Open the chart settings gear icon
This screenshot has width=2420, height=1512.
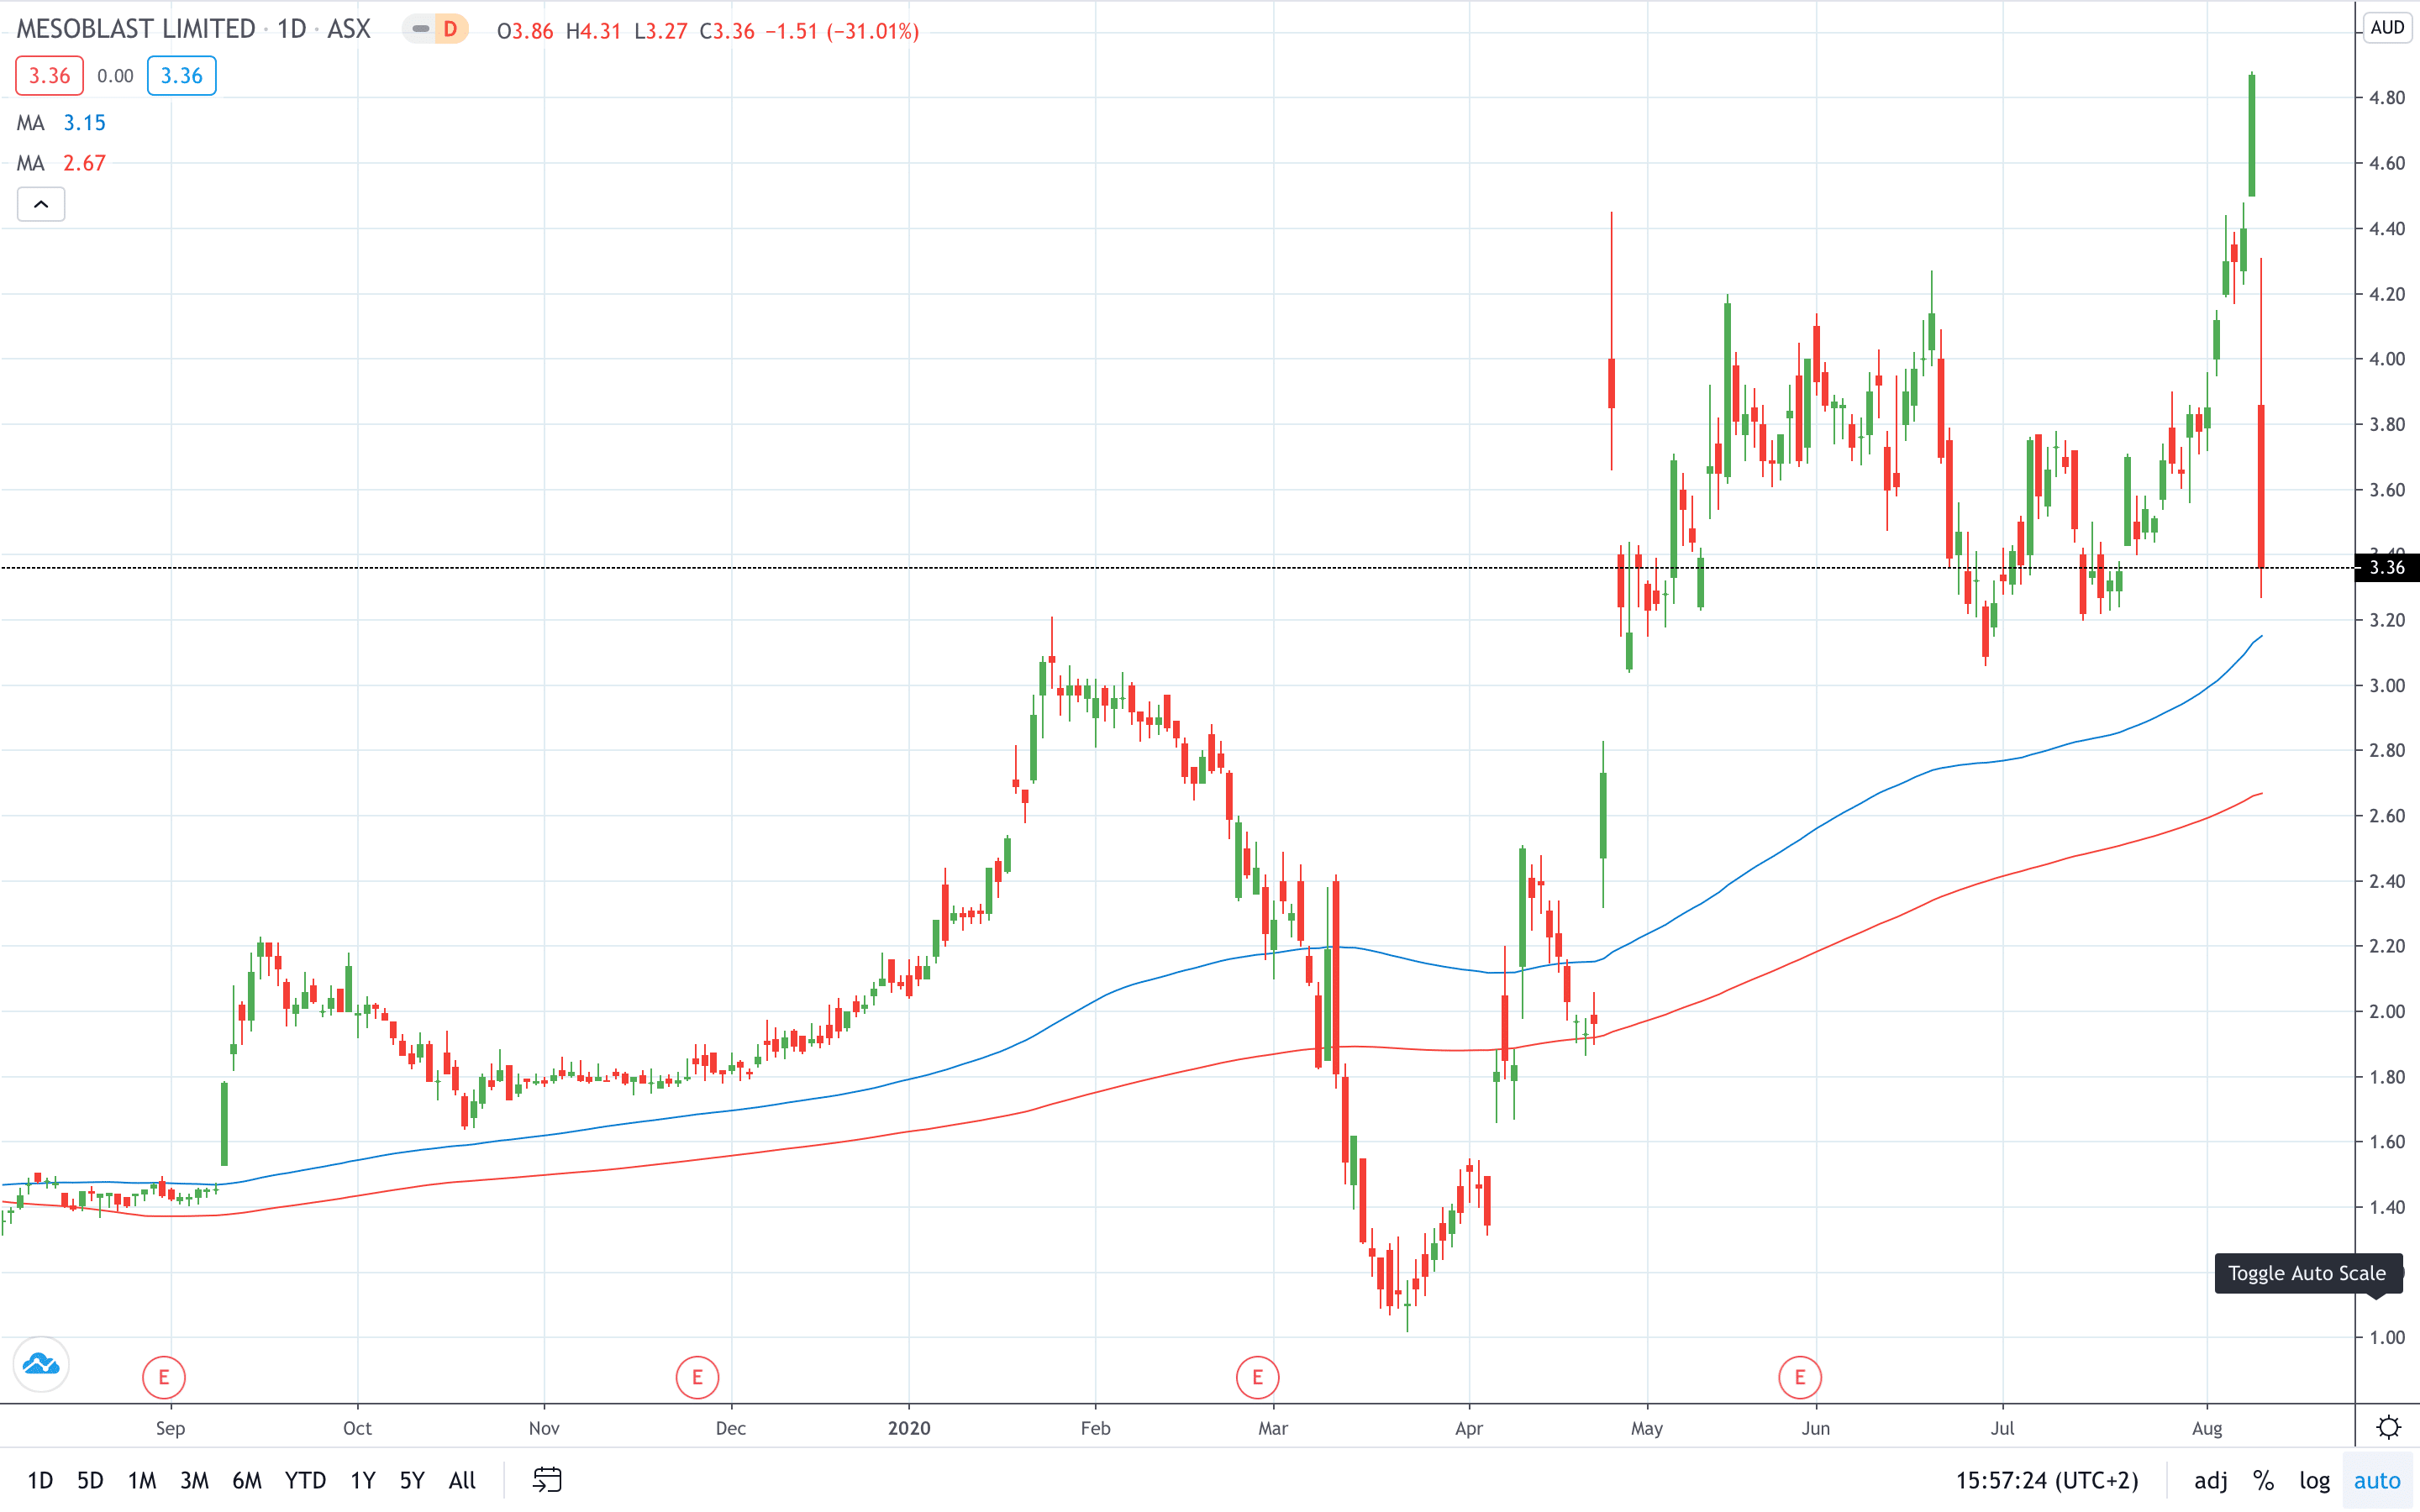pos(2388,1427)
